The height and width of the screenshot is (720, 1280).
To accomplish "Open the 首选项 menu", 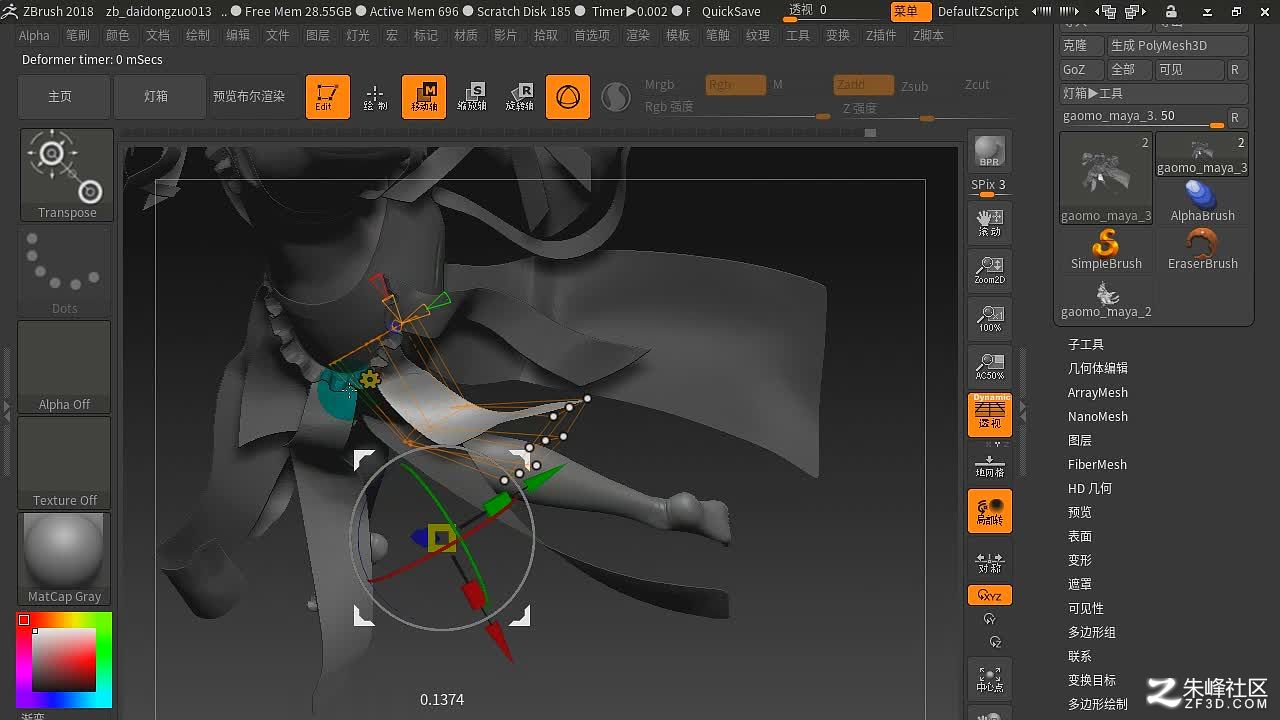I will (x=592, y=35).
